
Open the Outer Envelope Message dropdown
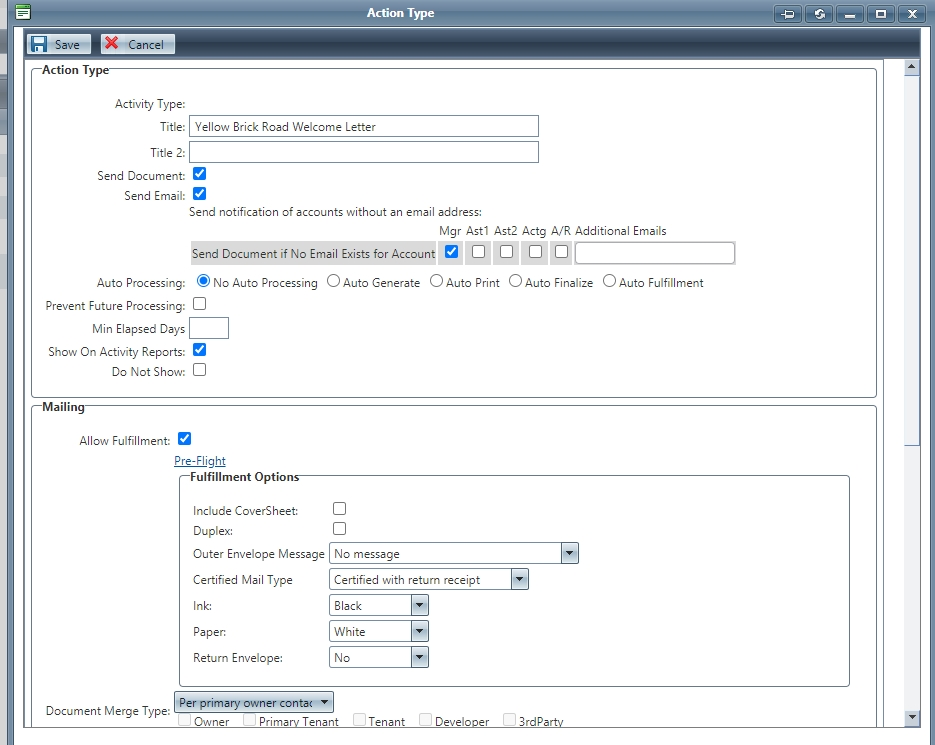(x=570, y=553)
